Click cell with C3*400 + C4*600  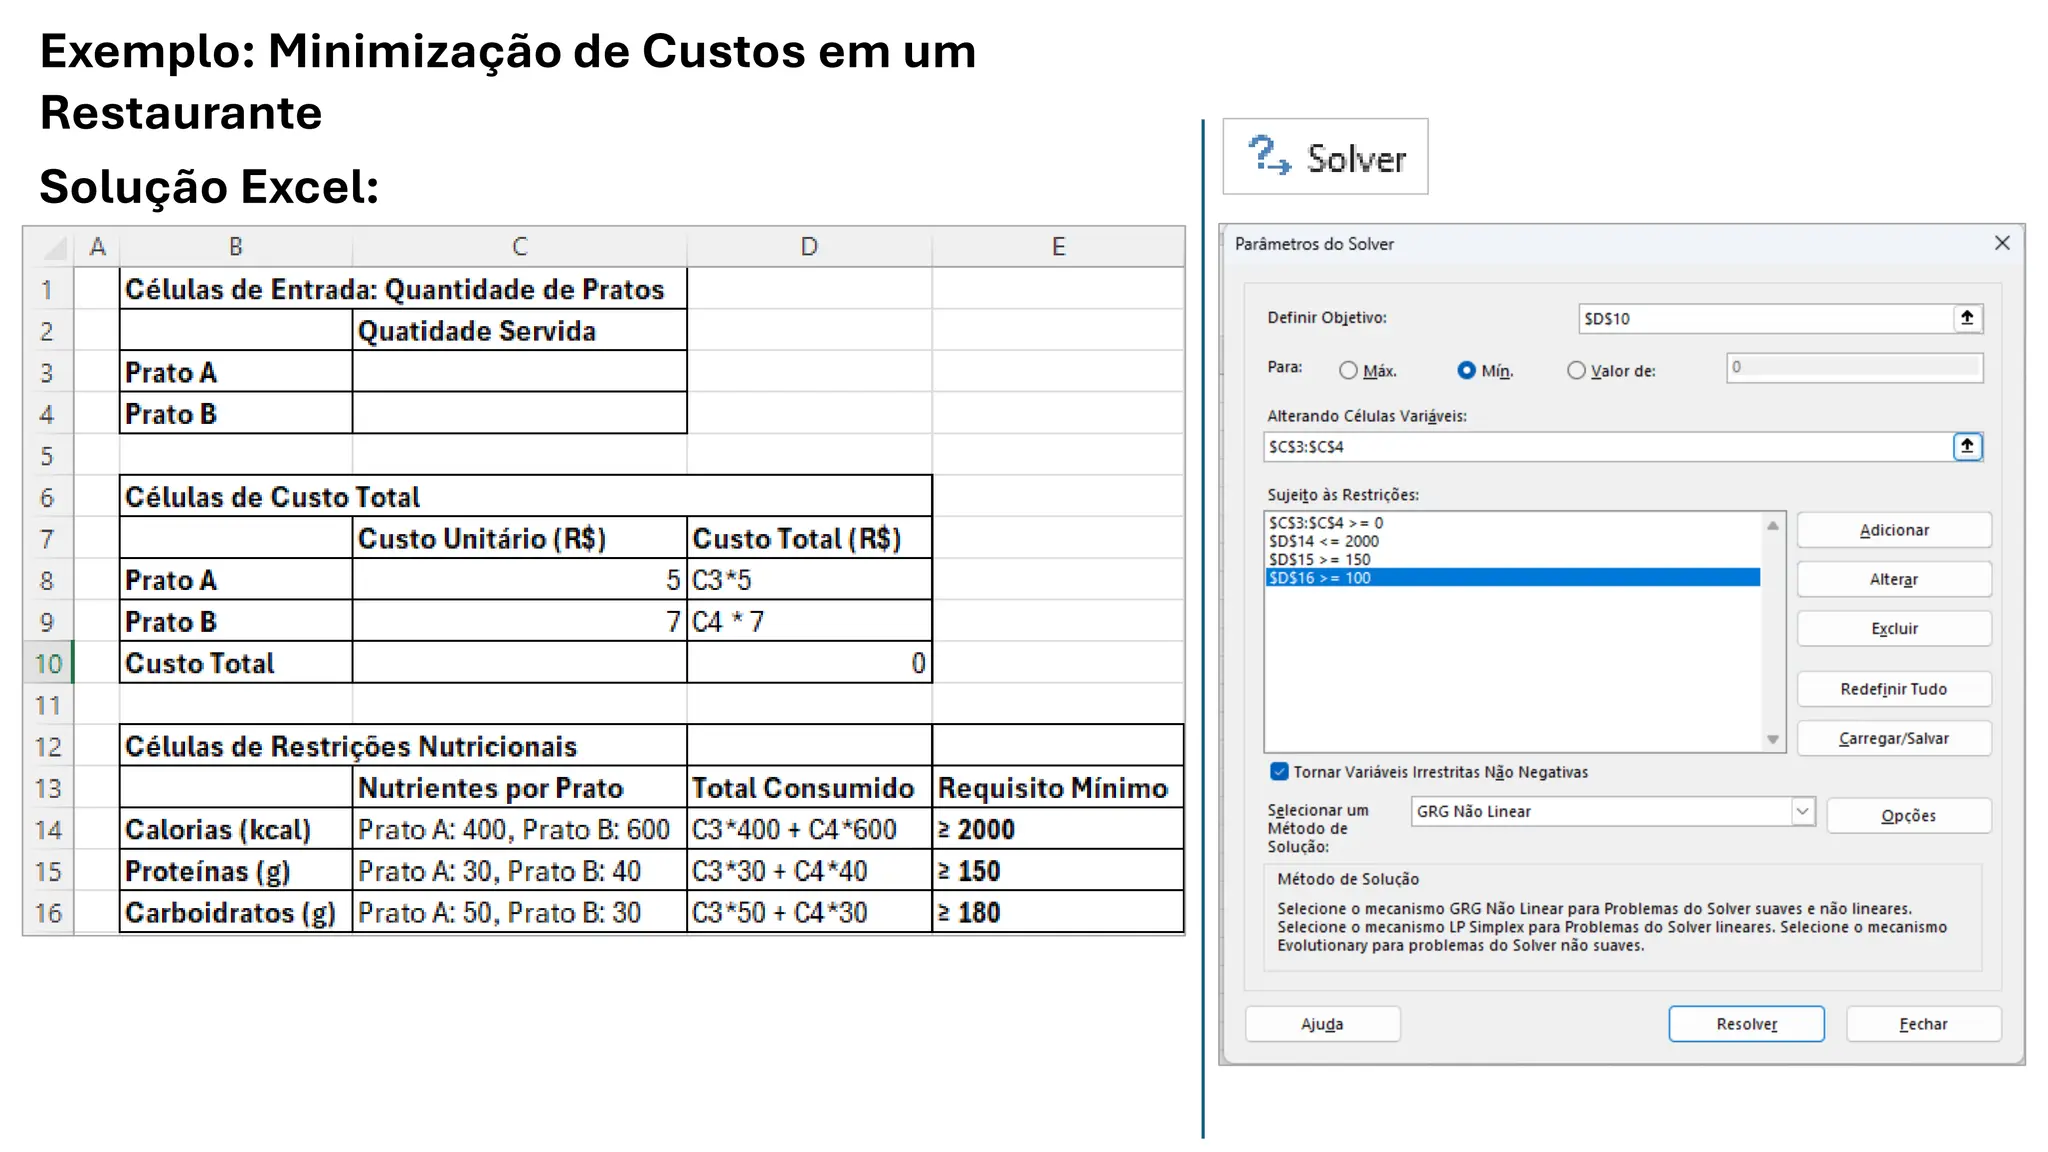point(809,830)
